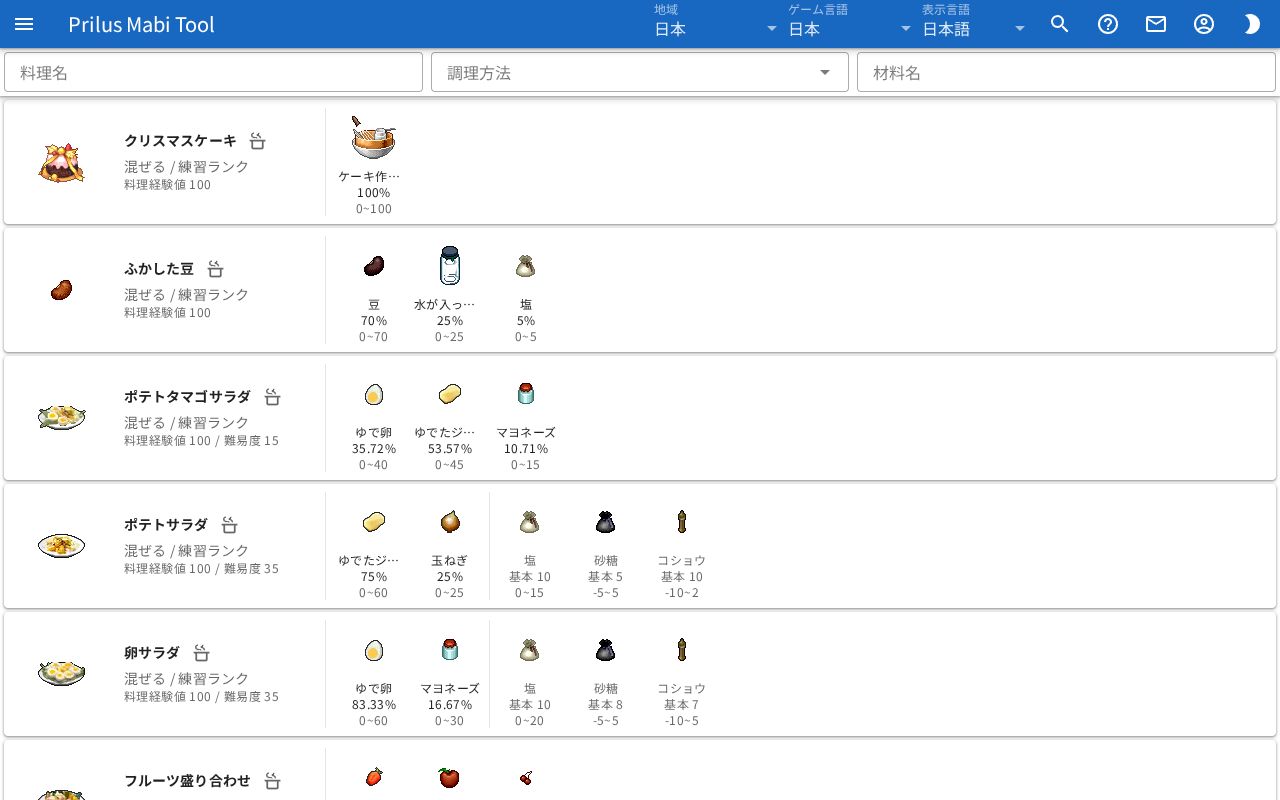1280x800 pixels.
Task: Click the クリスマスケーキ recipe name
Action: click(x=180, y=141)
